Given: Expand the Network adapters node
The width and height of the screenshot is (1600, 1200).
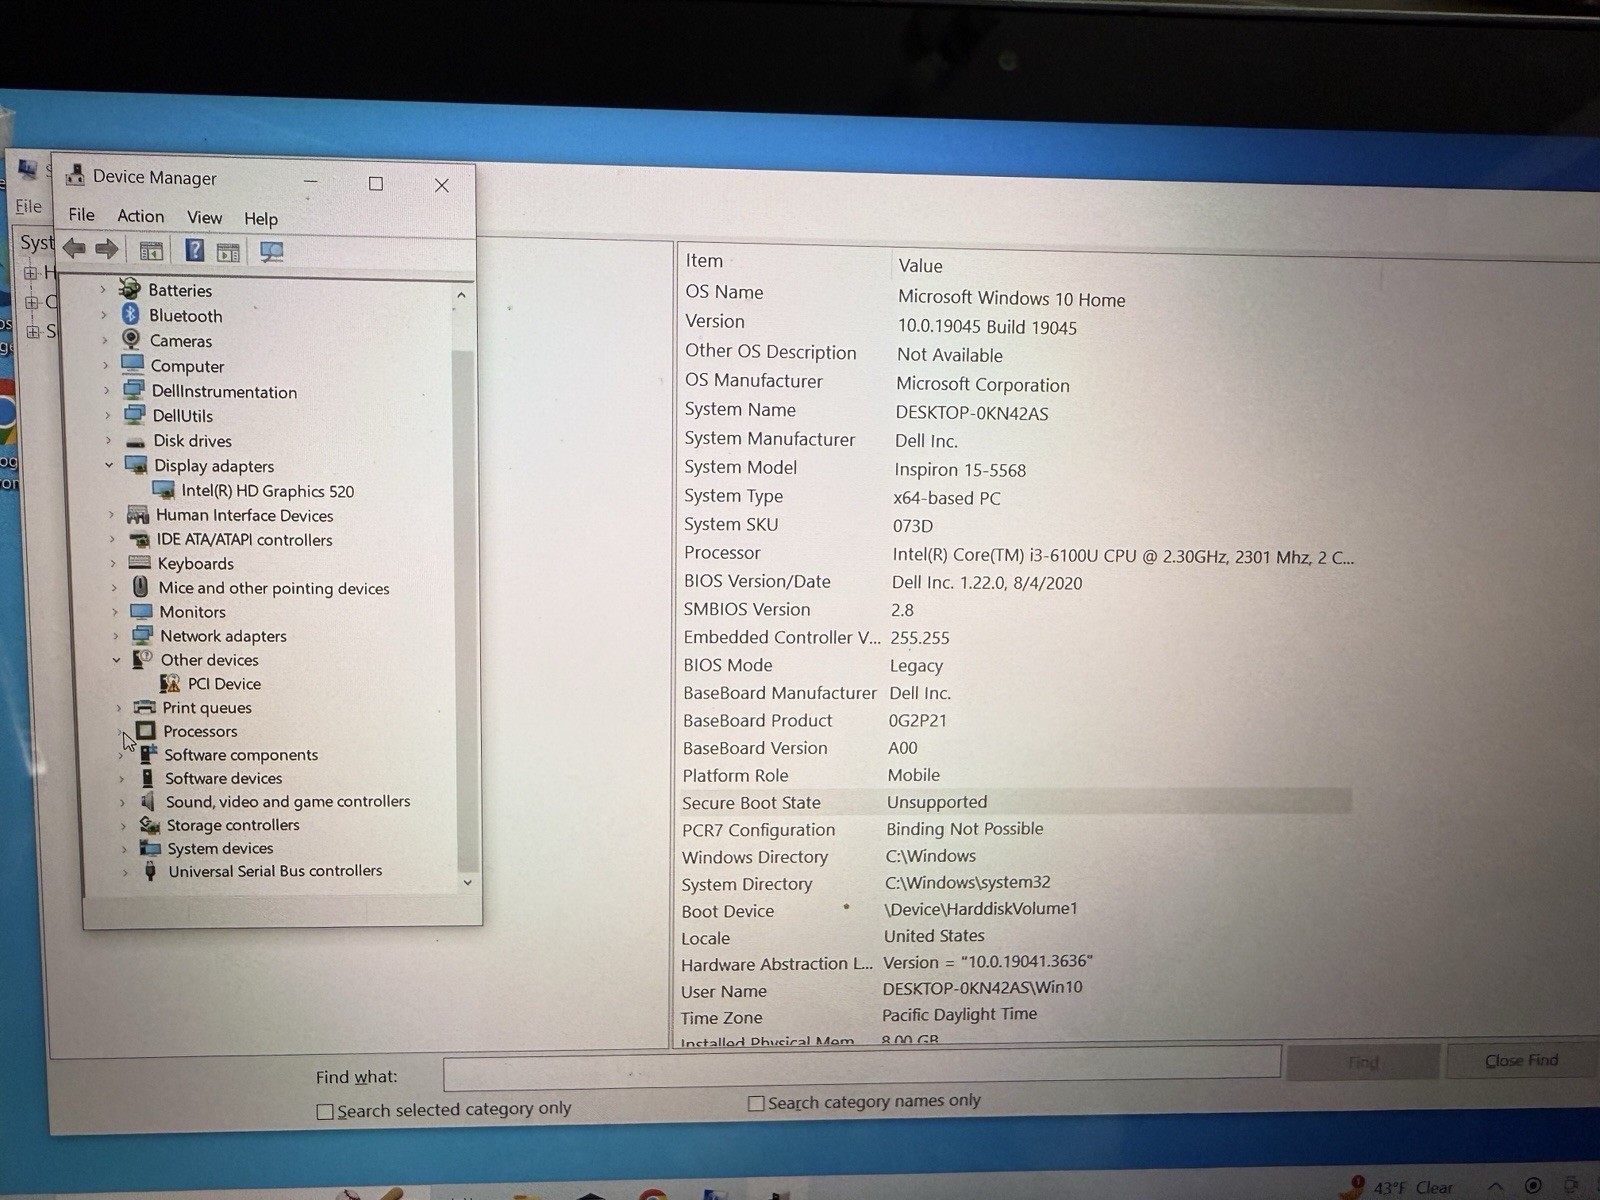Looking at the screenshot, I should [115, 636].
